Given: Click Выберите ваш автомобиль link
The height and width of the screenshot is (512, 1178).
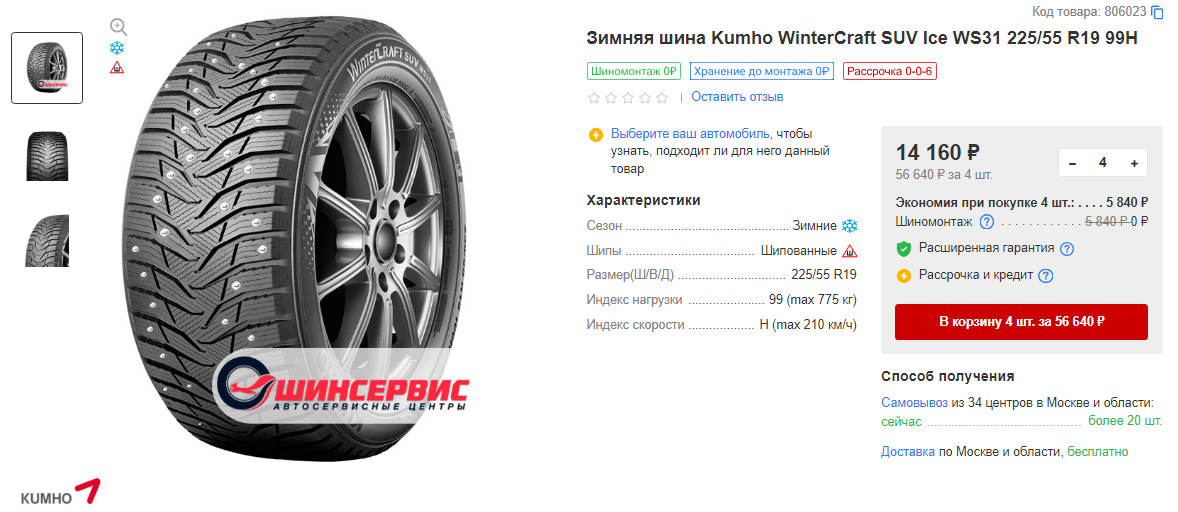Looking at the screenshot, I should 690,134.
